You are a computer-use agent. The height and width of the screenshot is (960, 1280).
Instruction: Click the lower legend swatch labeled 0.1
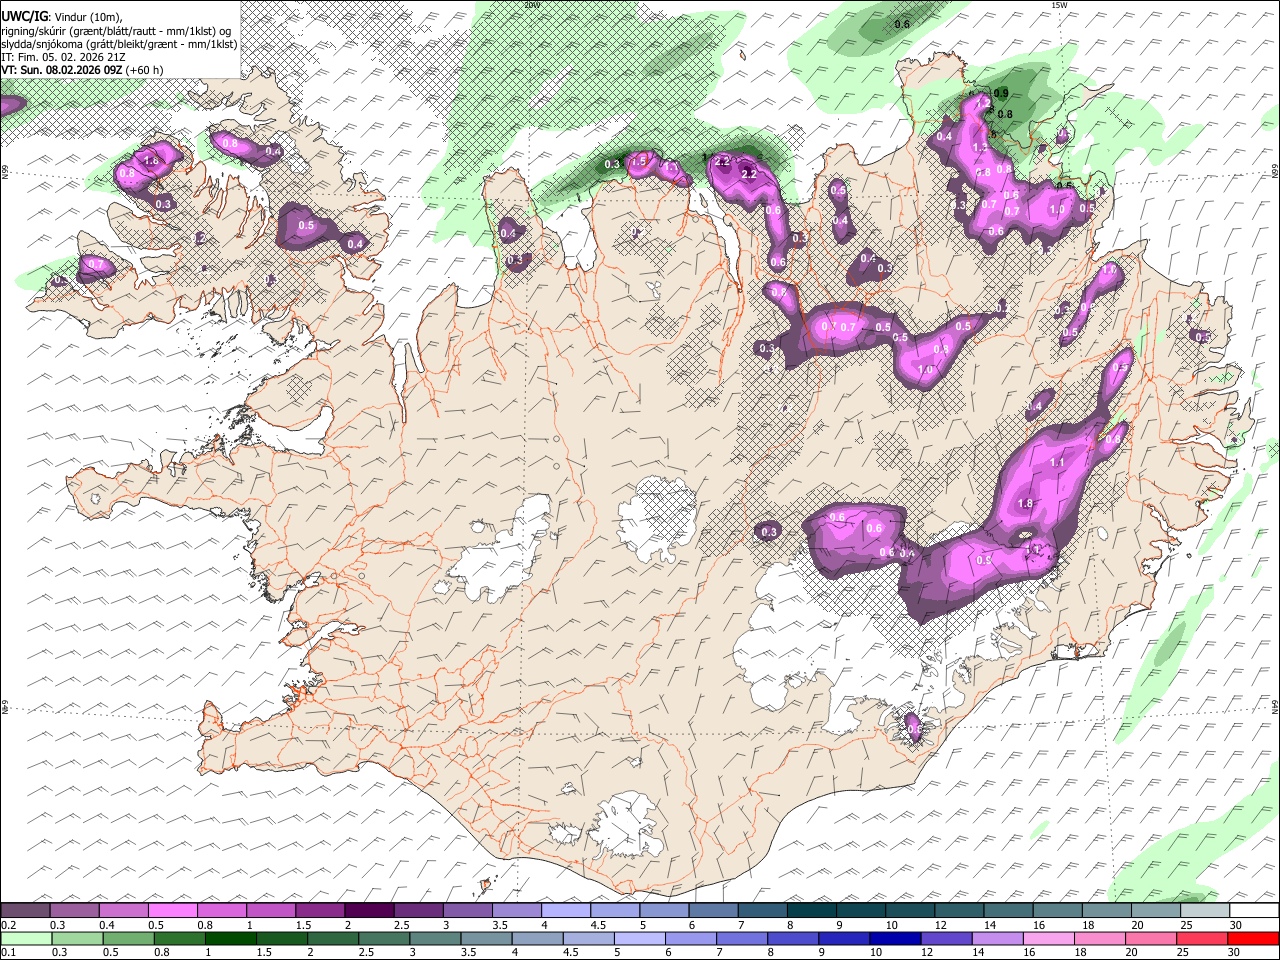tap(25, 939)
